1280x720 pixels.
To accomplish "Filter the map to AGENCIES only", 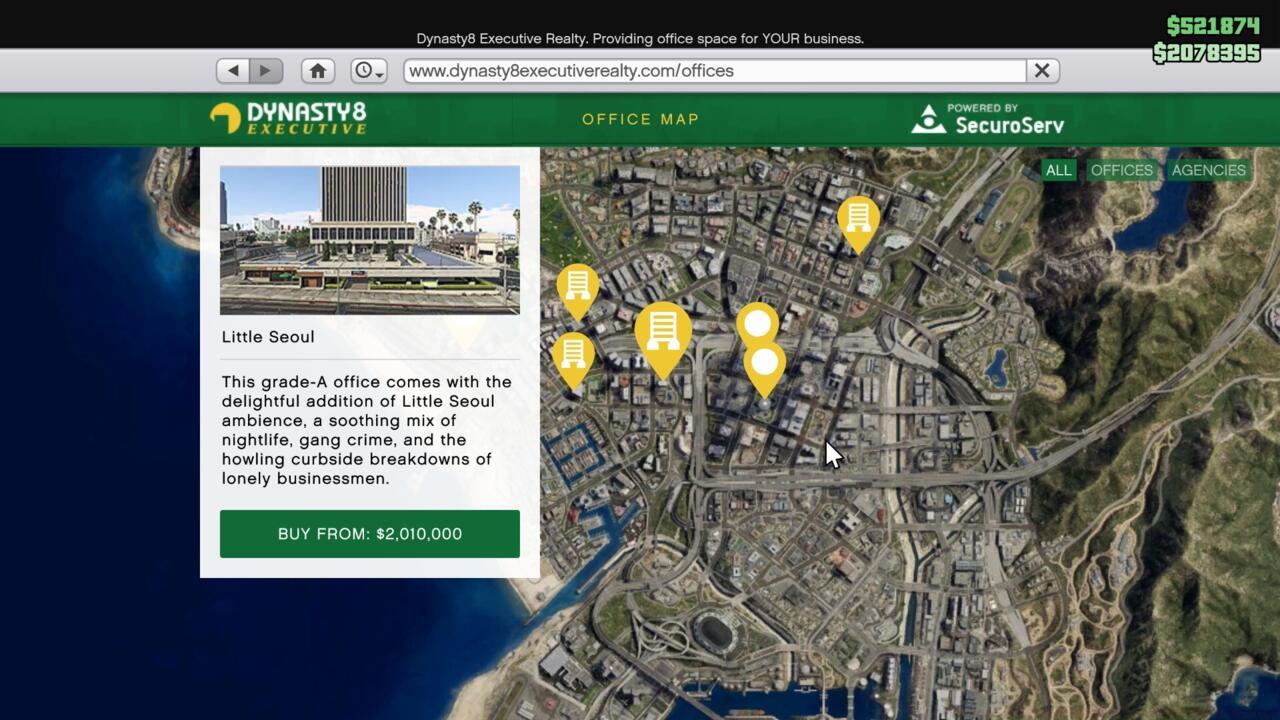I will coord(1208,170).
